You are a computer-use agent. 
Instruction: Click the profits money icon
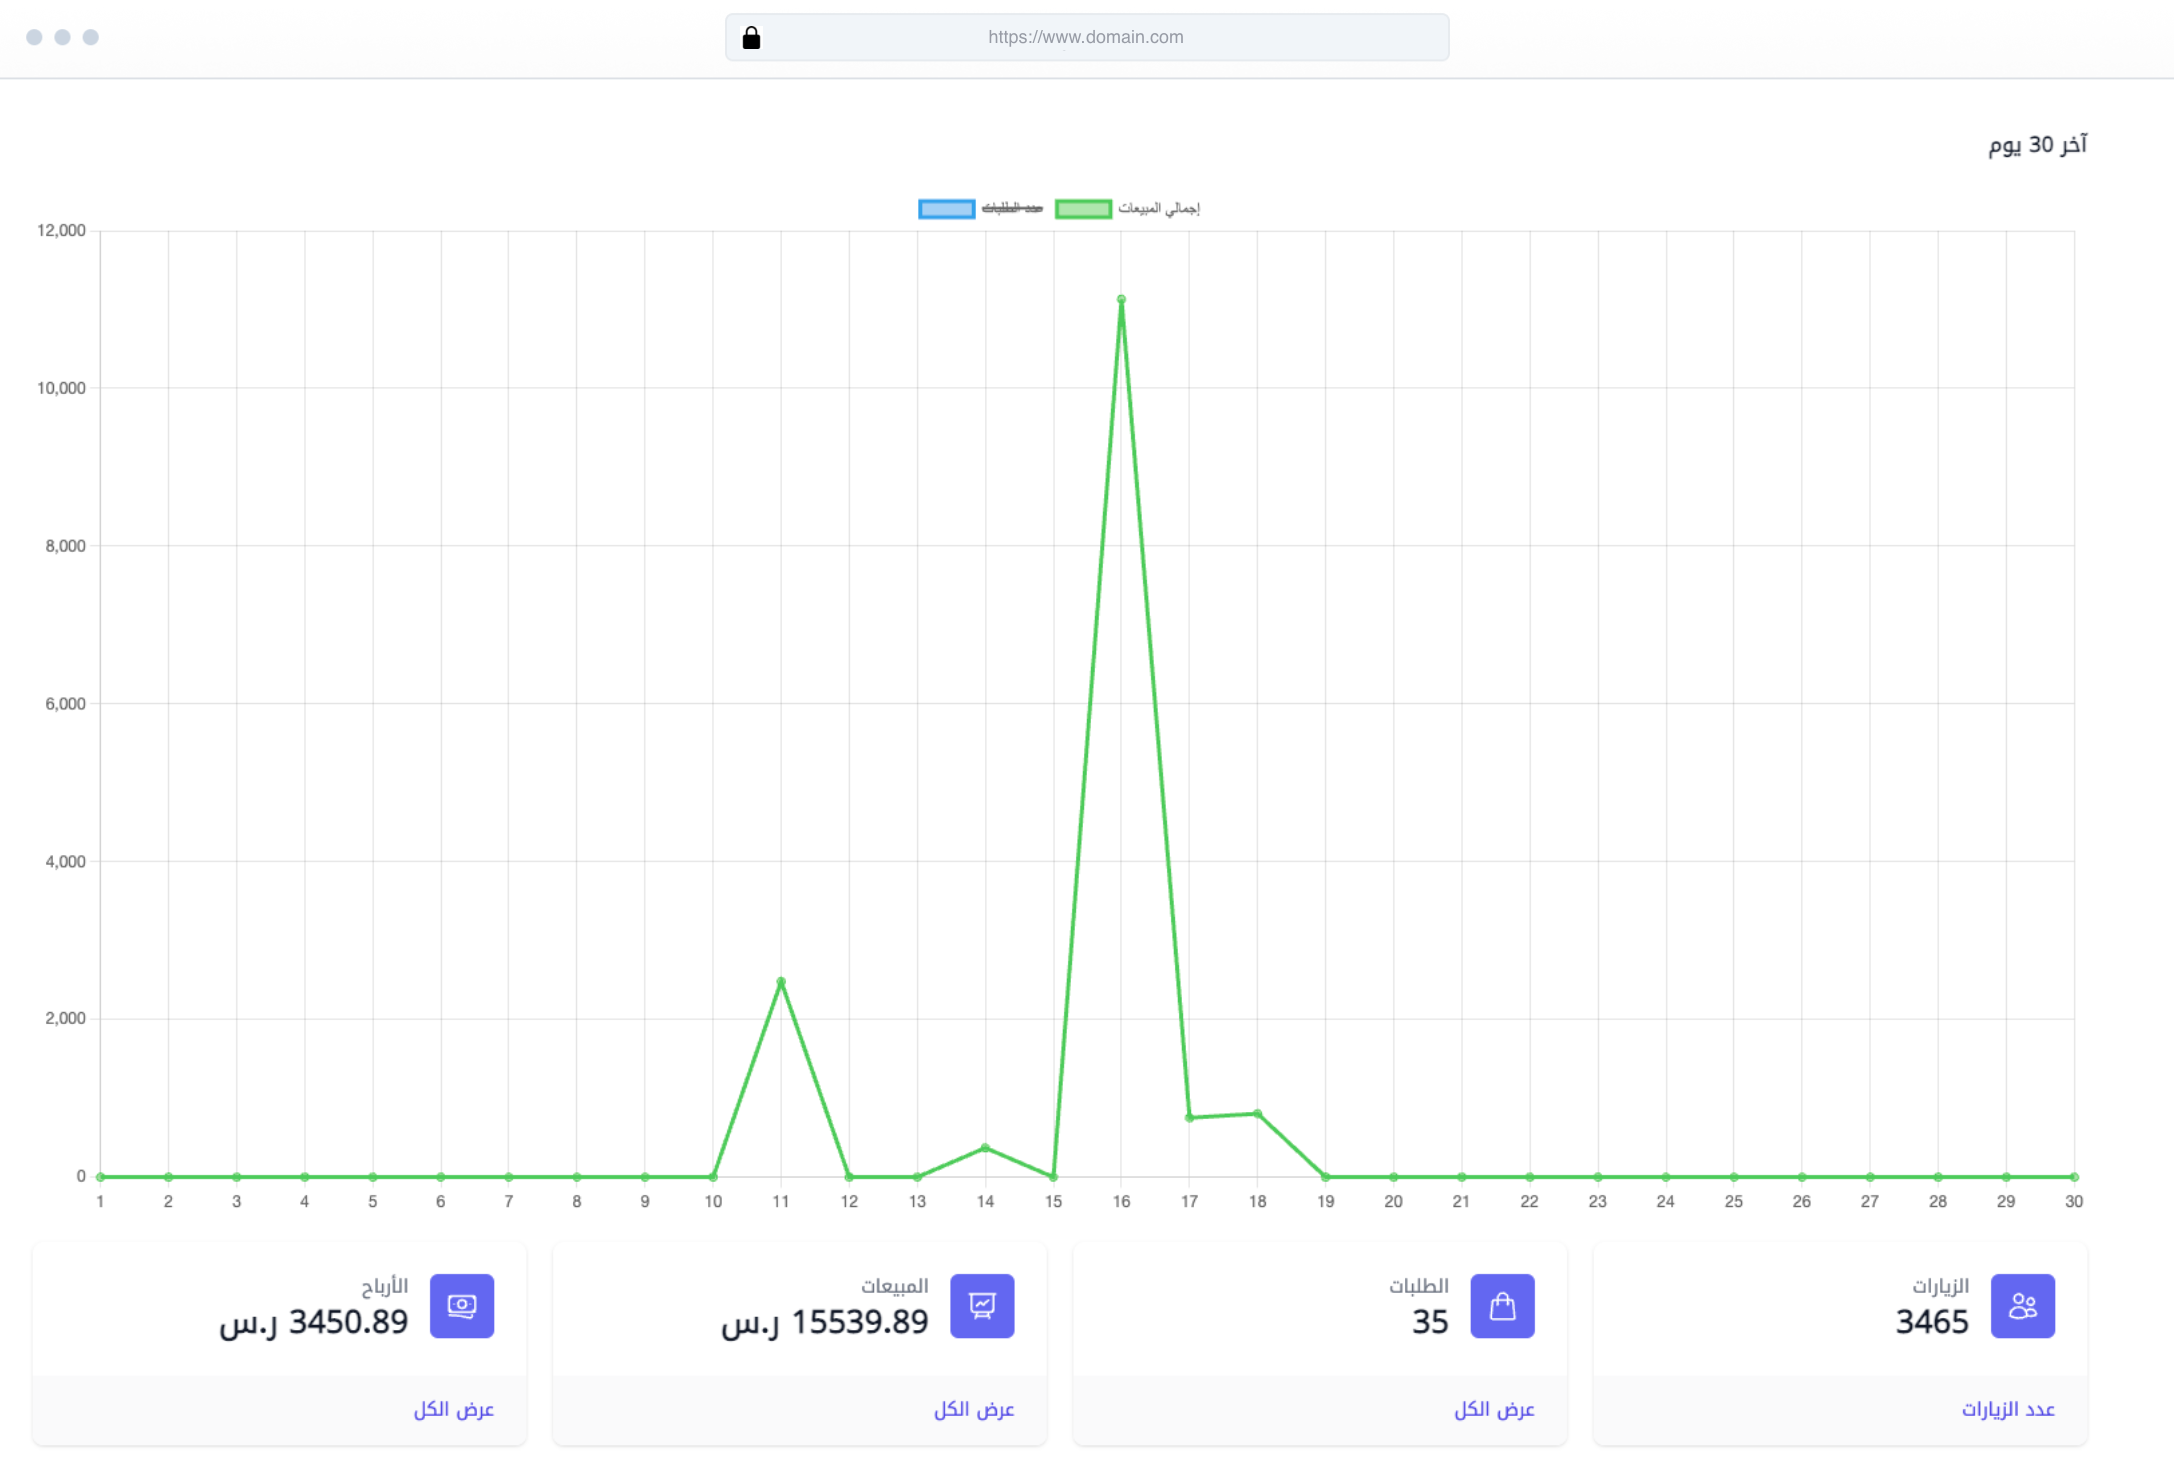point(462,1305)
